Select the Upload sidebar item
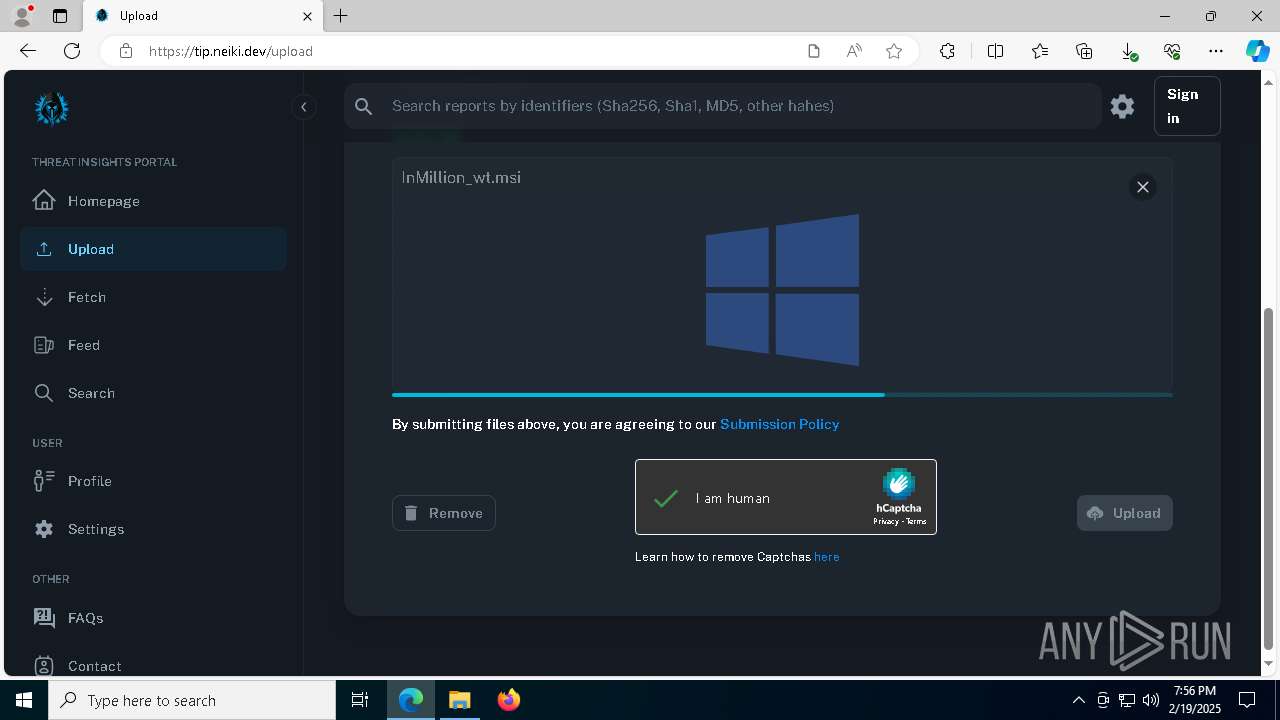Viewport: 1280px width, 720px height. 153,249
